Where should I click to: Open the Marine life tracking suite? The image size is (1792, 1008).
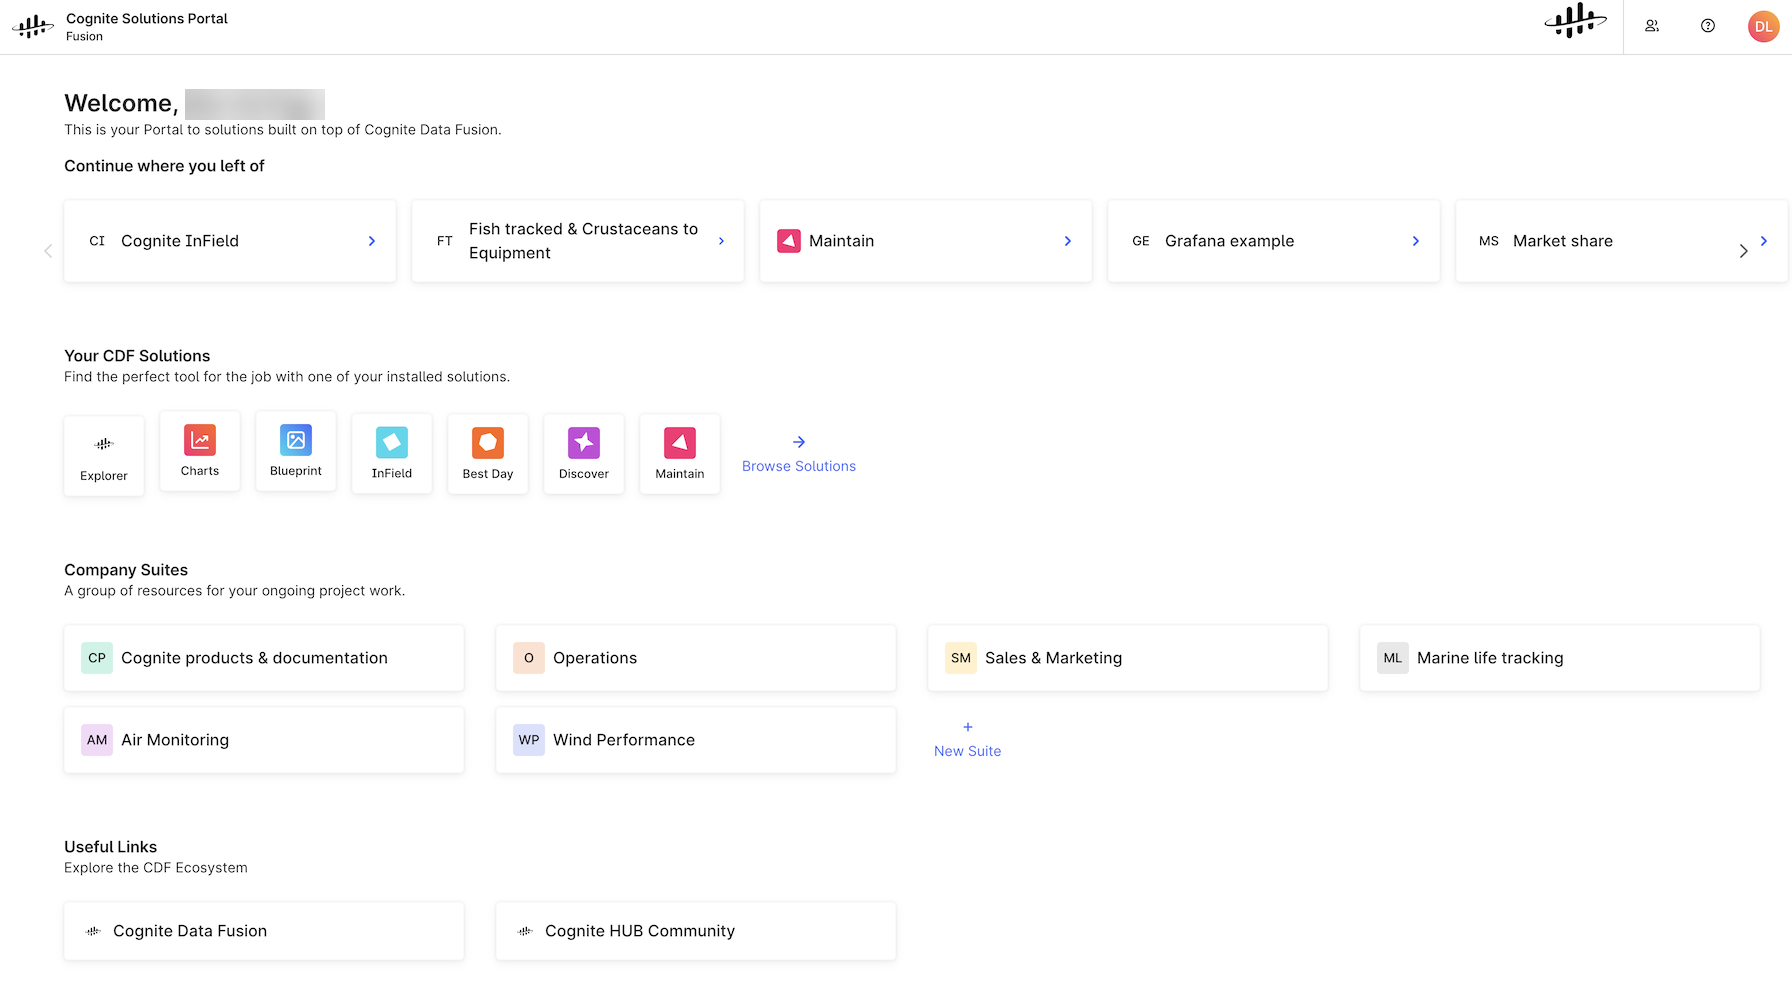tap(1560, 658)
